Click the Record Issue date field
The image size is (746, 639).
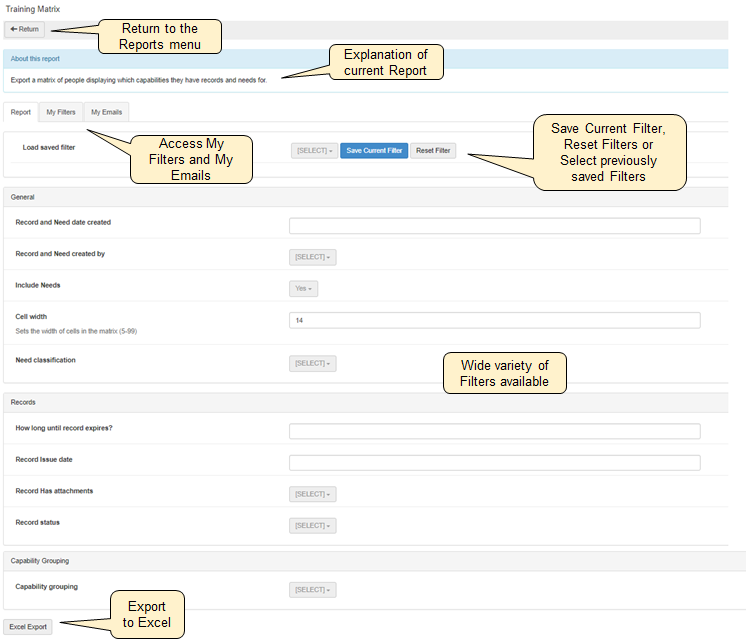[494, 463]
